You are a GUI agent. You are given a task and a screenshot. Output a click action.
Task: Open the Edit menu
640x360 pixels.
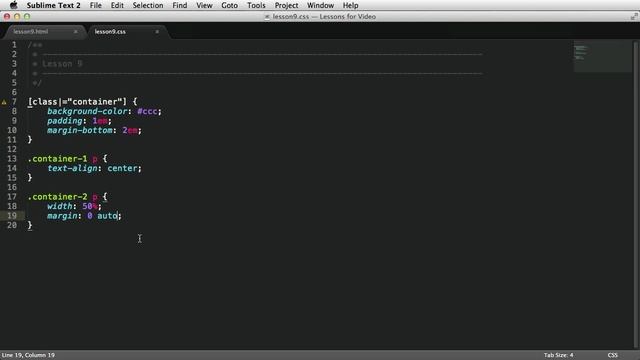pos(117,5)
